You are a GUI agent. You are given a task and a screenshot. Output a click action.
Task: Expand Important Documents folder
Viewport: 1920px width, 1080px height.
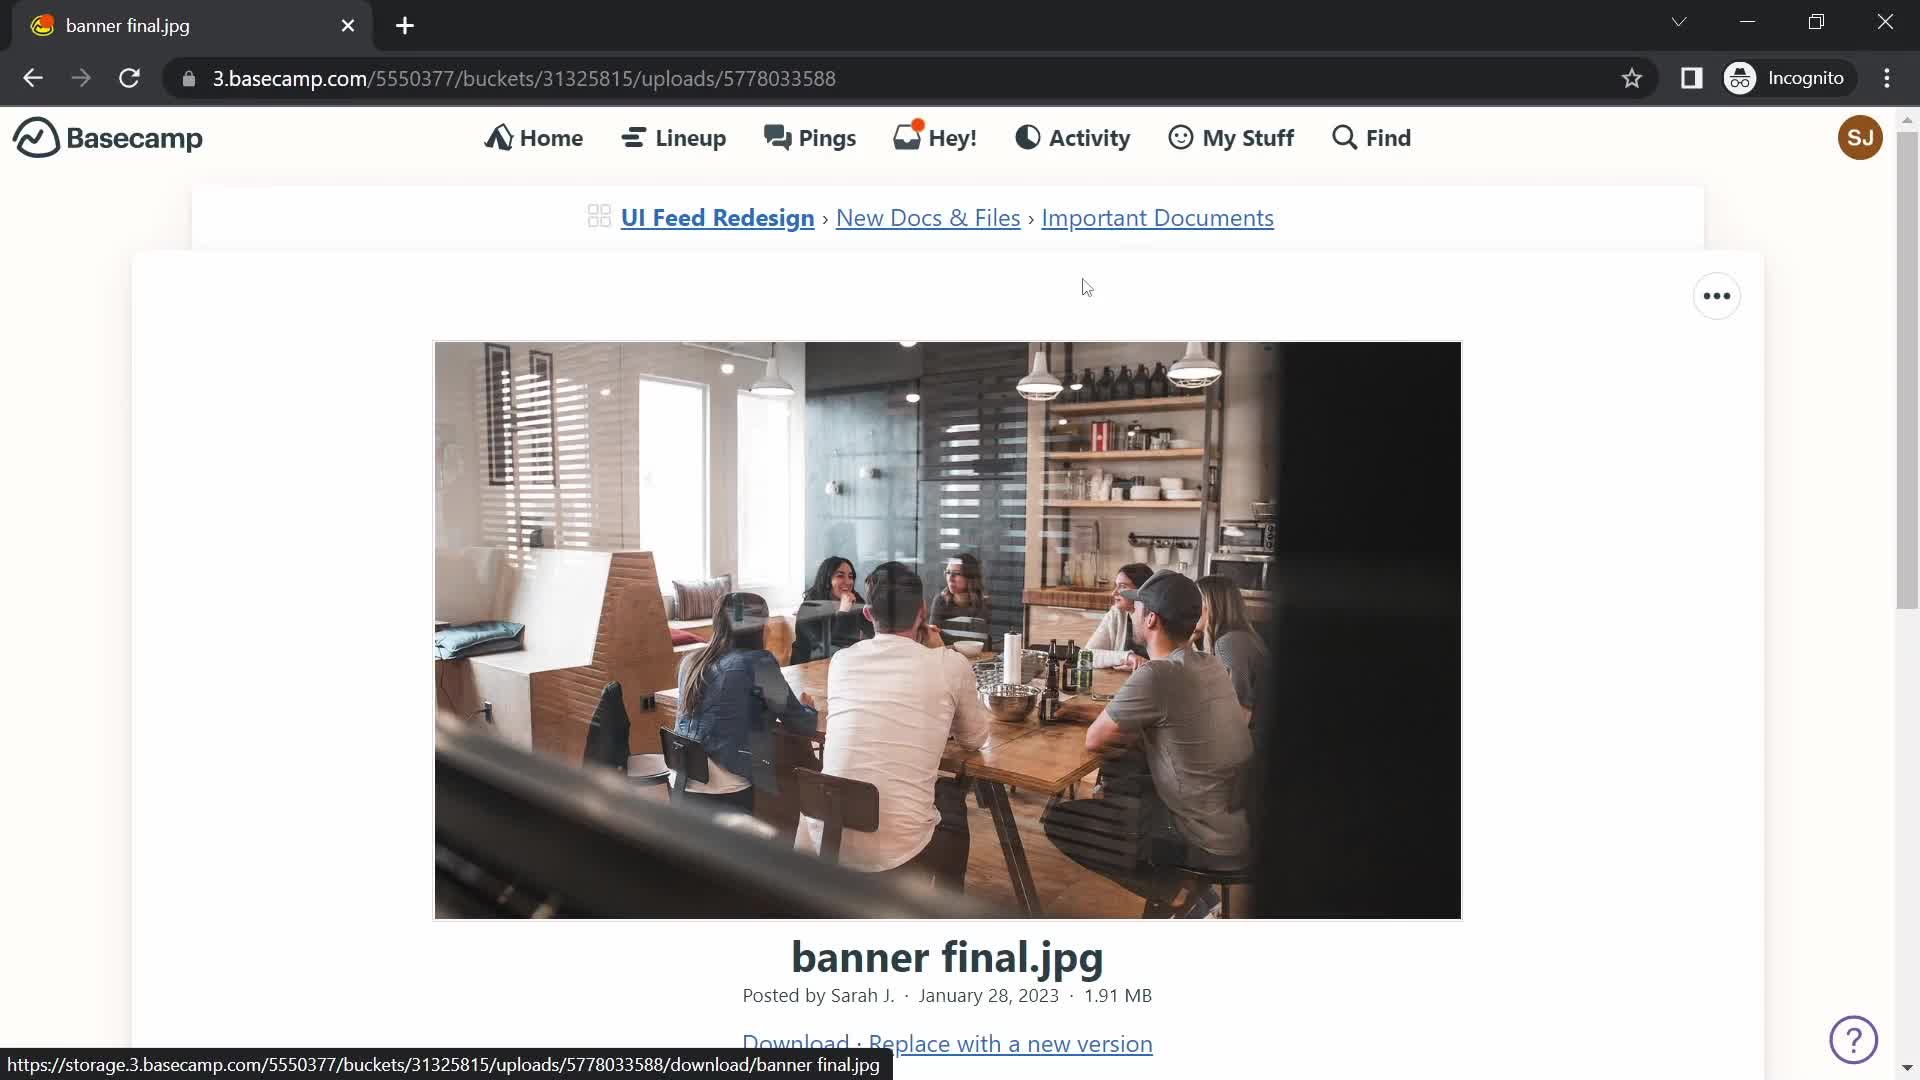pyautogui.click(x=1158, y=218)
